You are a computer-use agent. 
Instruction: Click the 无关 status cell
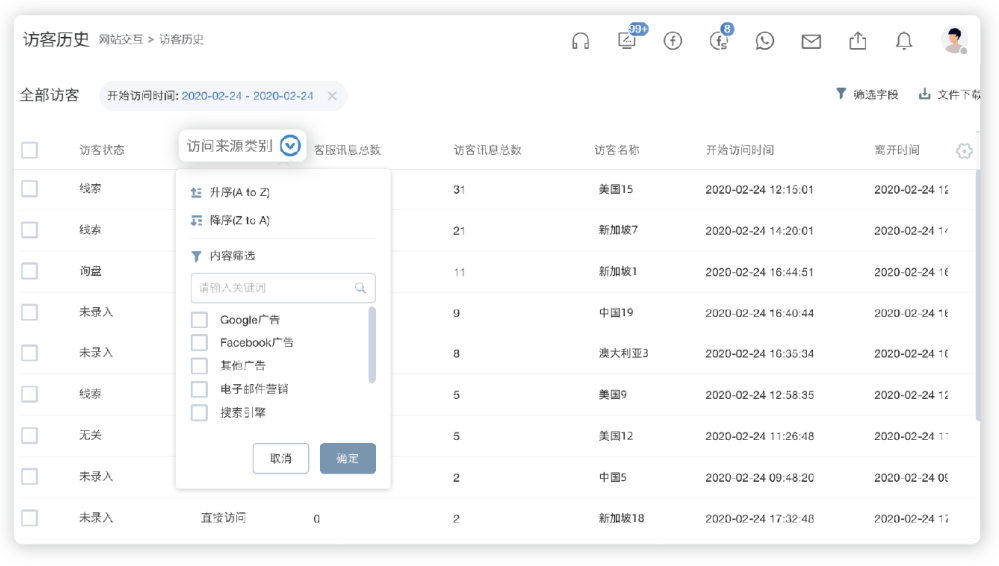(x=90, y=435)
